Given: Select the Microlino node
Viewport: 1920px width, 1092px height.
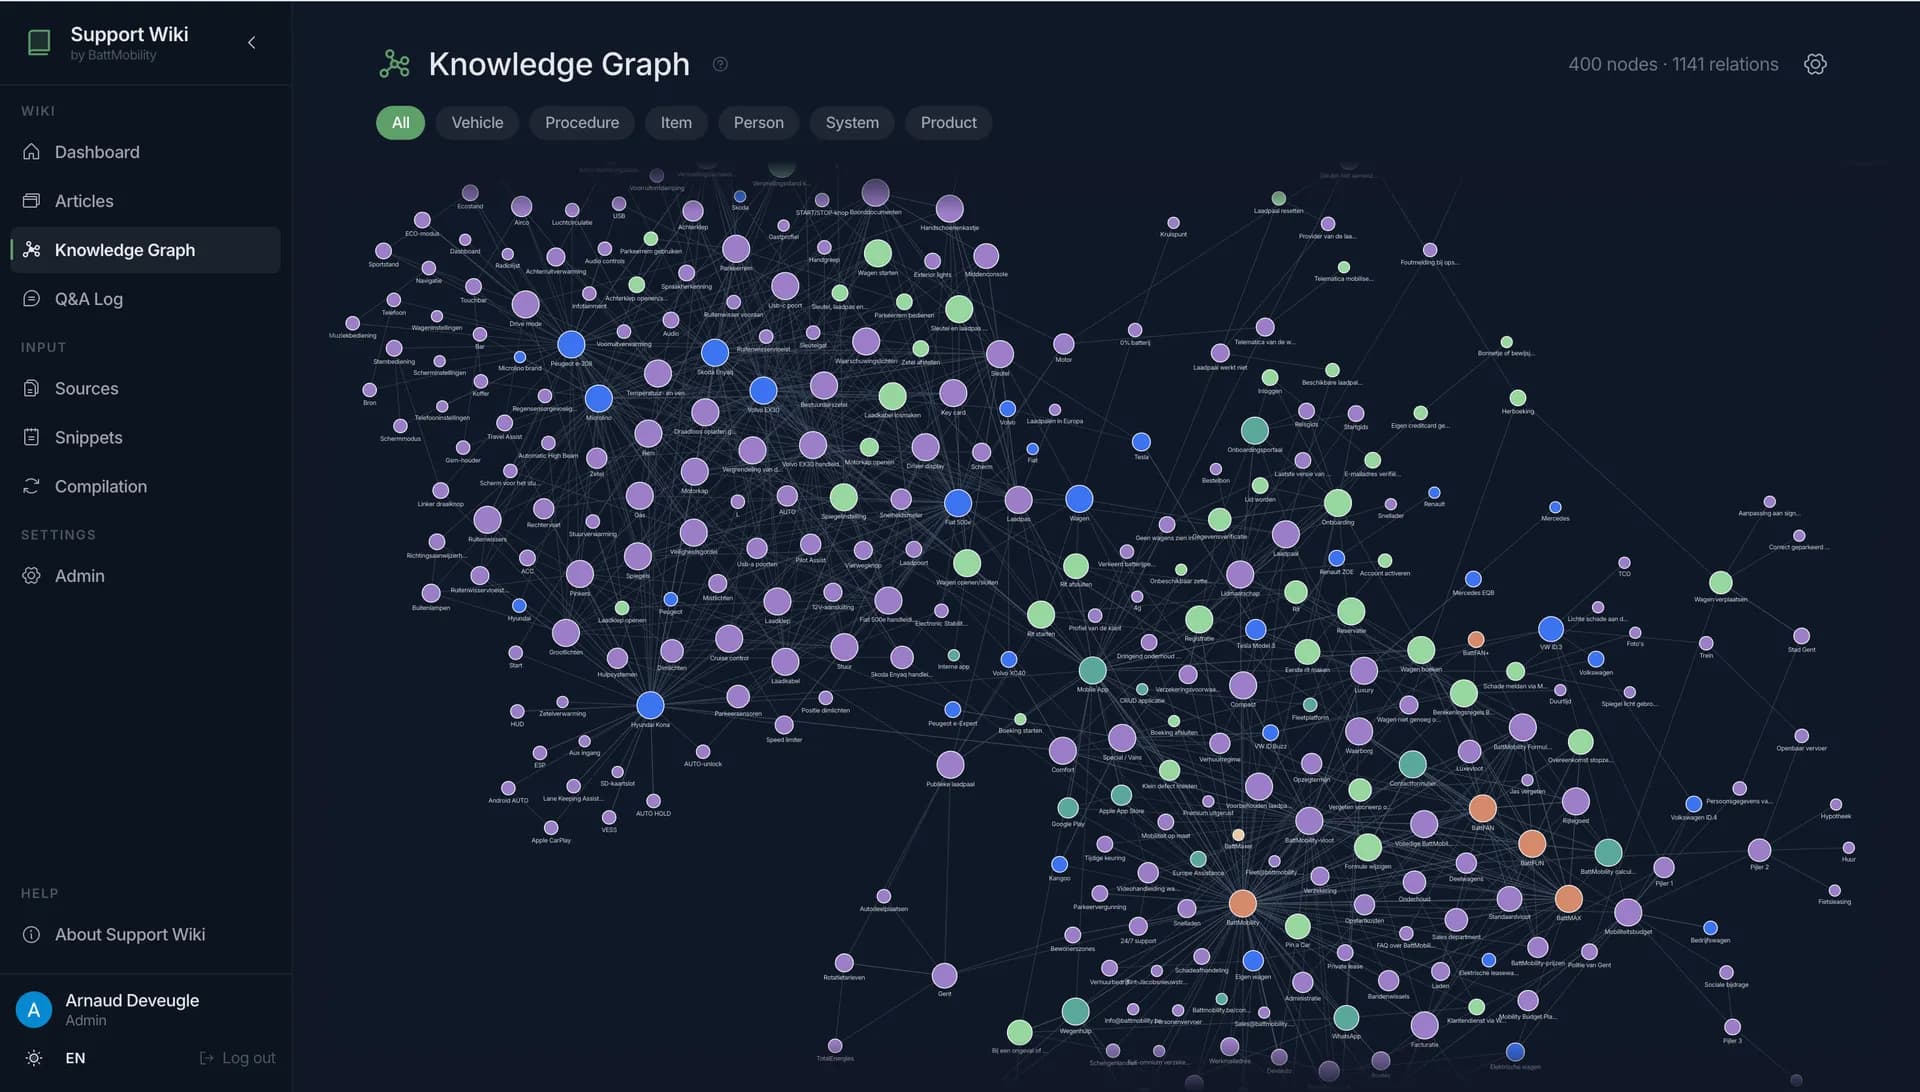Looking at the screenshot, I should 598,398.
